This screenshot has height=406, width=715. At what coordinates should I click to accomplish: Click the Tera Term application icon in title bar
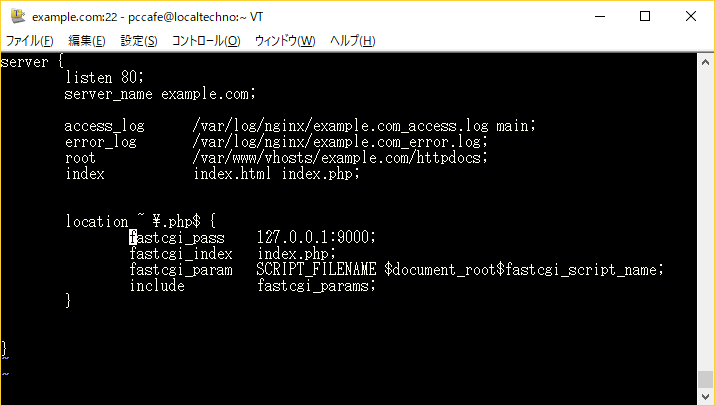click(x=18, y=16)
